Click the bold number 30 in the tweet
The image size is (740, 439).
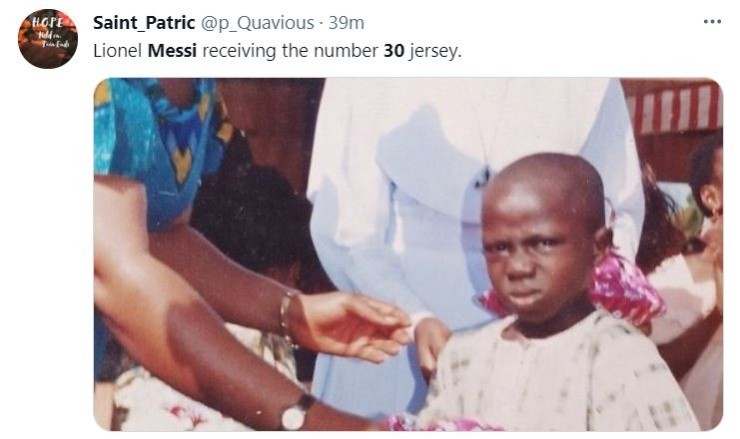click(x=394, y=51)
